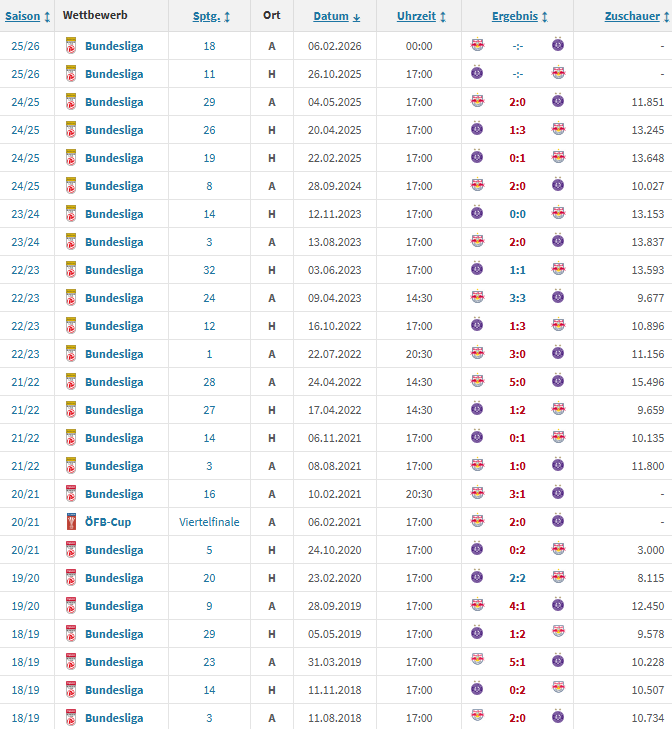Screen dimensions: 672x729
Task: Click Austria Wien crest beside 4:1 result
Action: (x=557, y=606)
